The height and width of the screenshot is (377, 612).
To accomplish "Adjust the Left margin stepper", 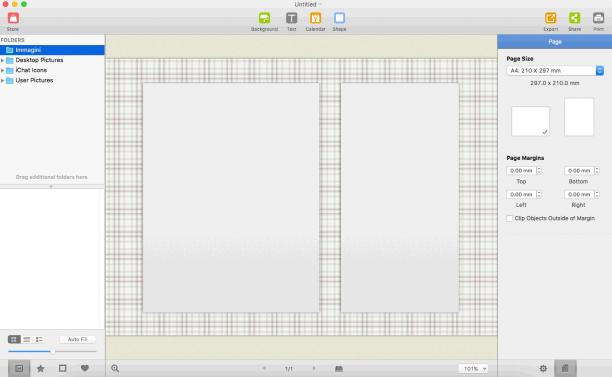I will click(x=539, y=194).
